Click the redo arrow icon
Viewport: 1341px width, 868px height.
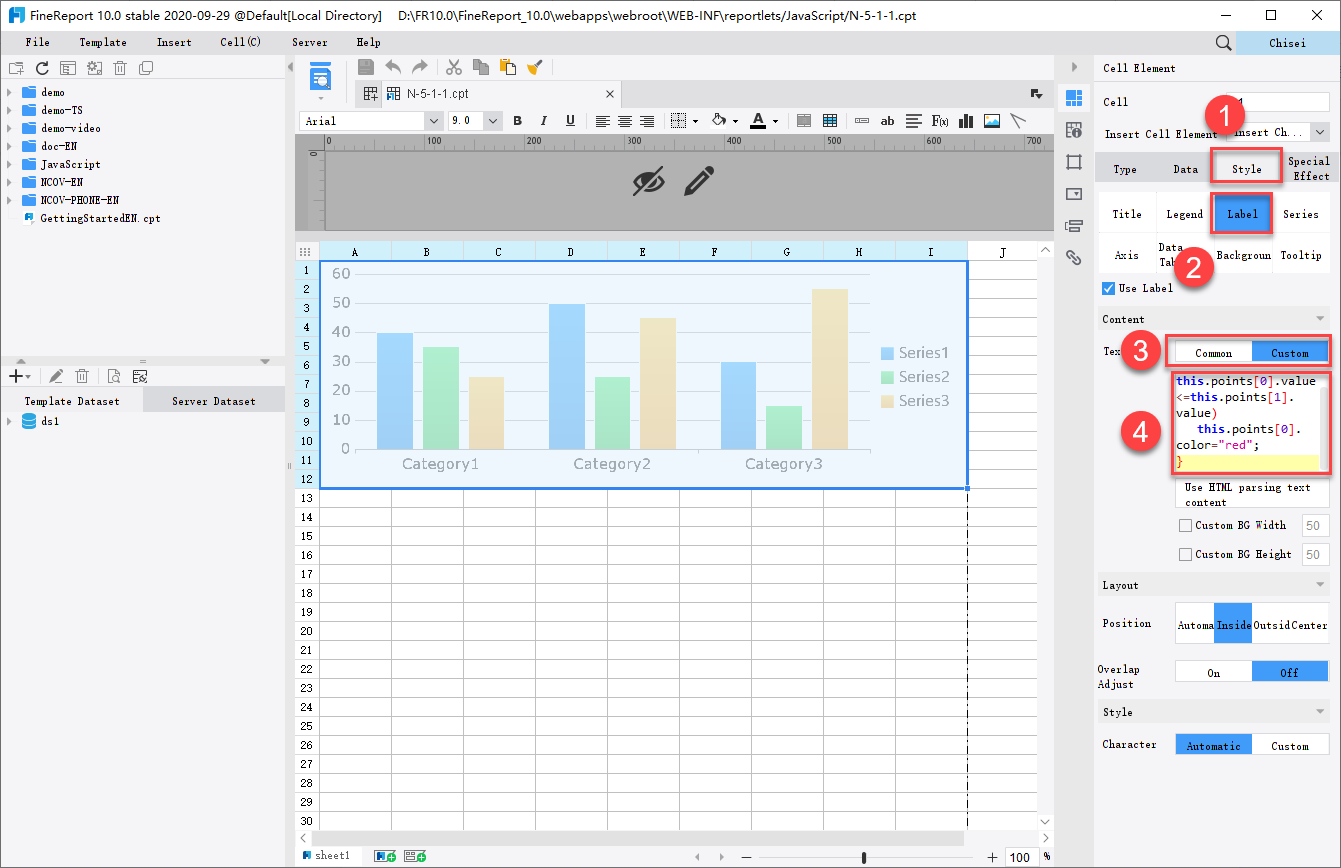coord(420,67)
